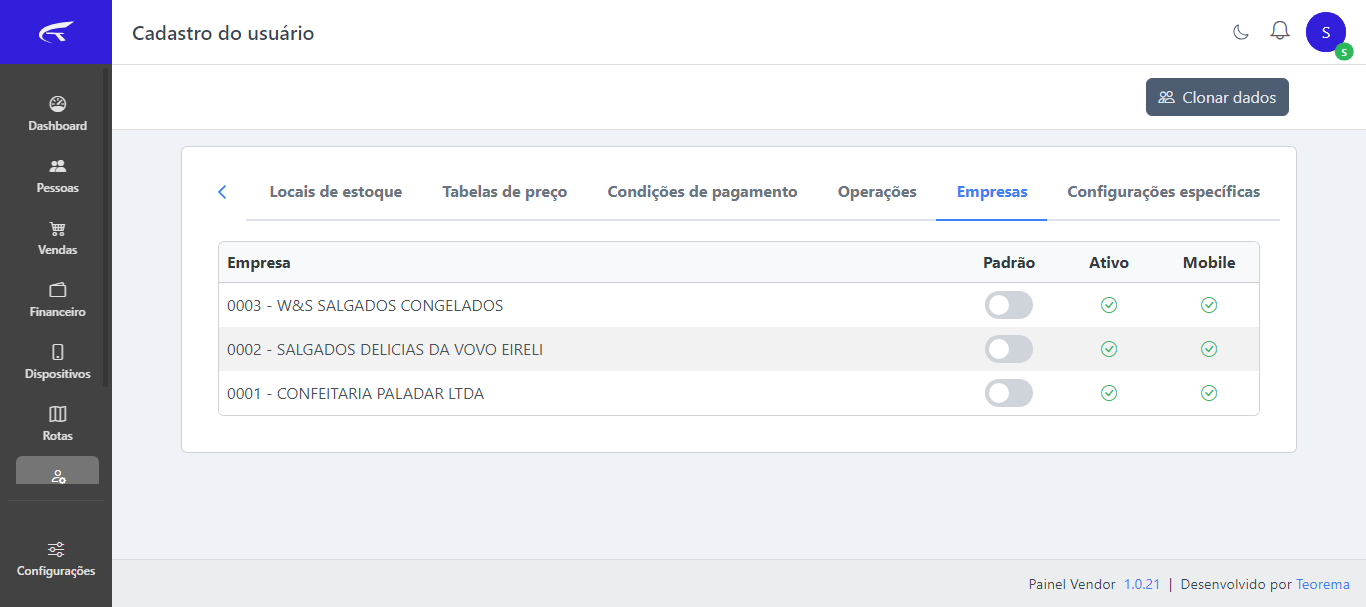Screen dimensions: 1366x607
Task: Click the Cadastro do usuário page title
Action: pyautogui.click(x=223, y=33)
